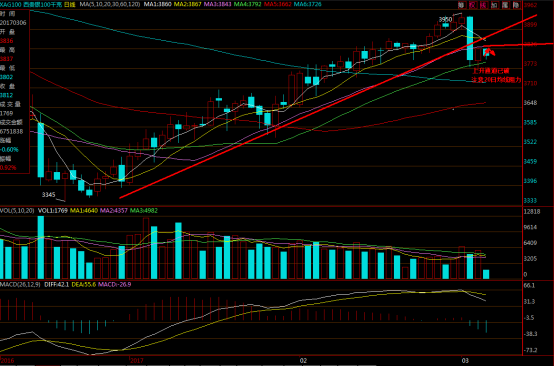Open the MACD(26,12,9) indicator parameters
This screenshot has height=366, width=554.
[20, 284]
